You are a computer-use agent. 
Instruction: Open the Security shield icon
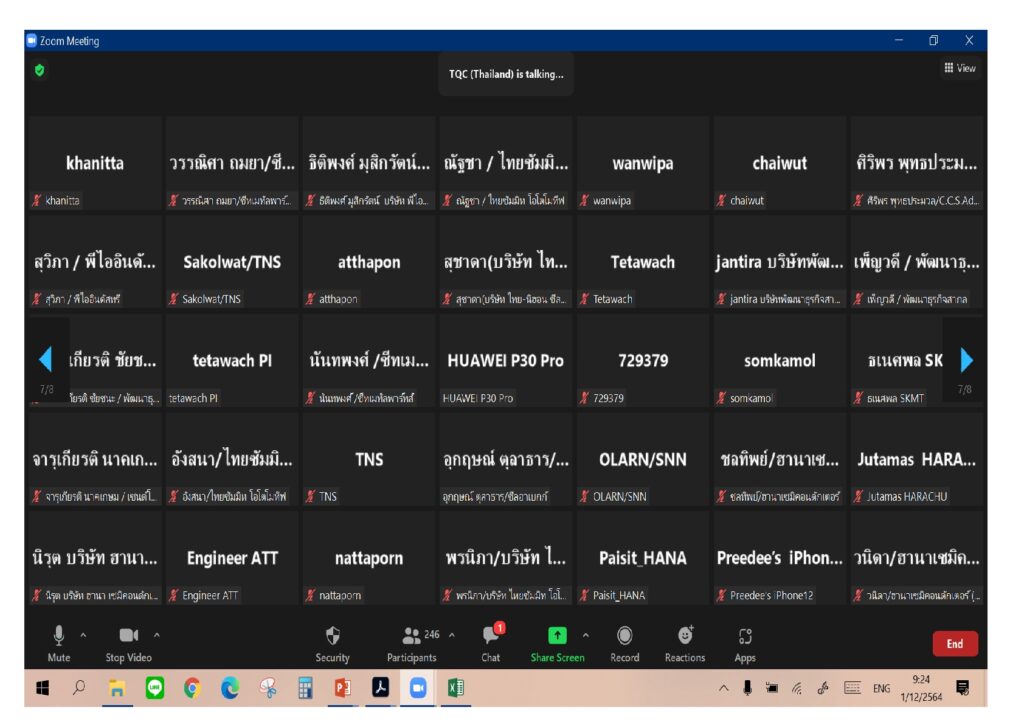click(332, 635)
